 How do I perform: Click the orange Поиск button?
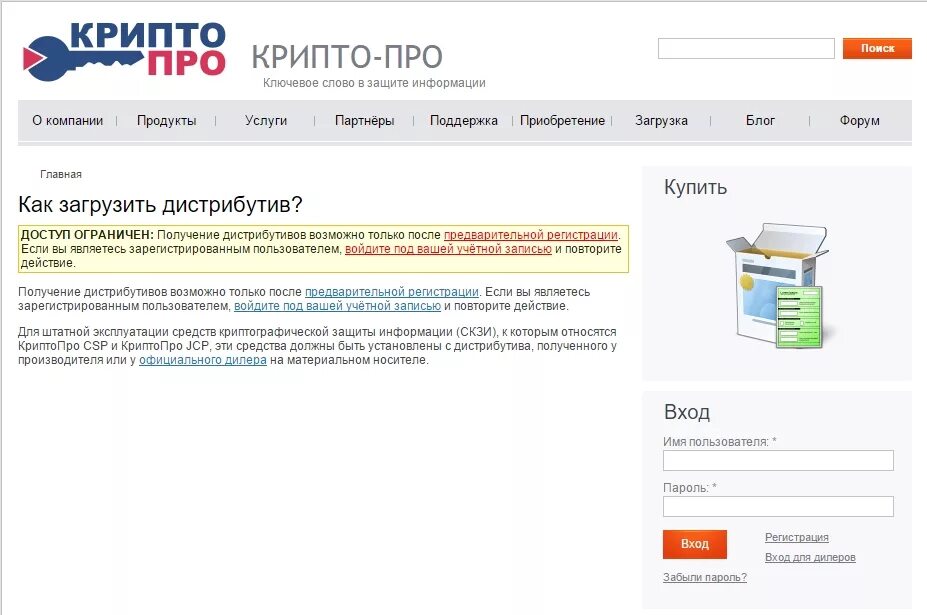click(877, 48)
